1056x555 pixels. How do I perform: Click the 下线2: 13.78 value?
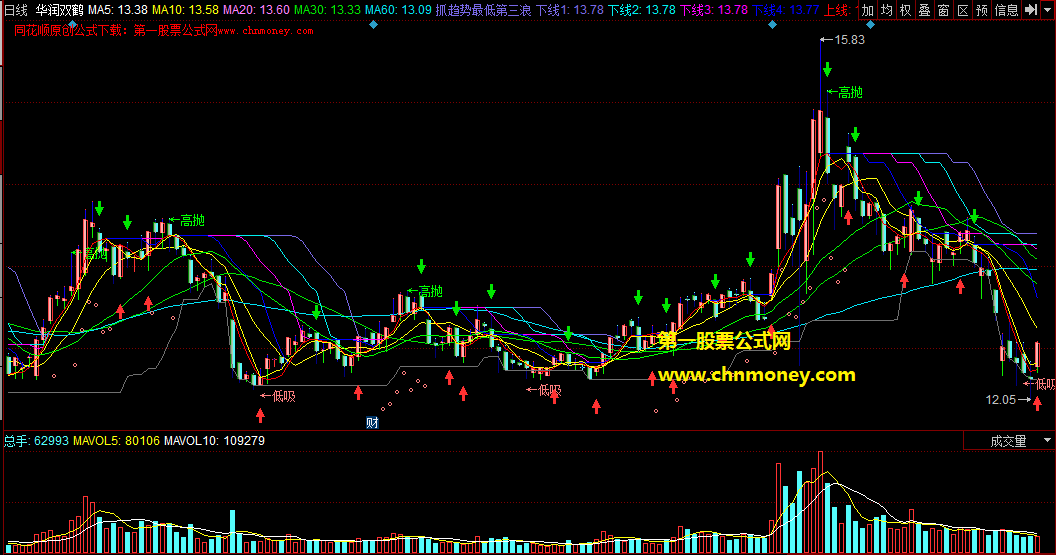click(642, 9)
